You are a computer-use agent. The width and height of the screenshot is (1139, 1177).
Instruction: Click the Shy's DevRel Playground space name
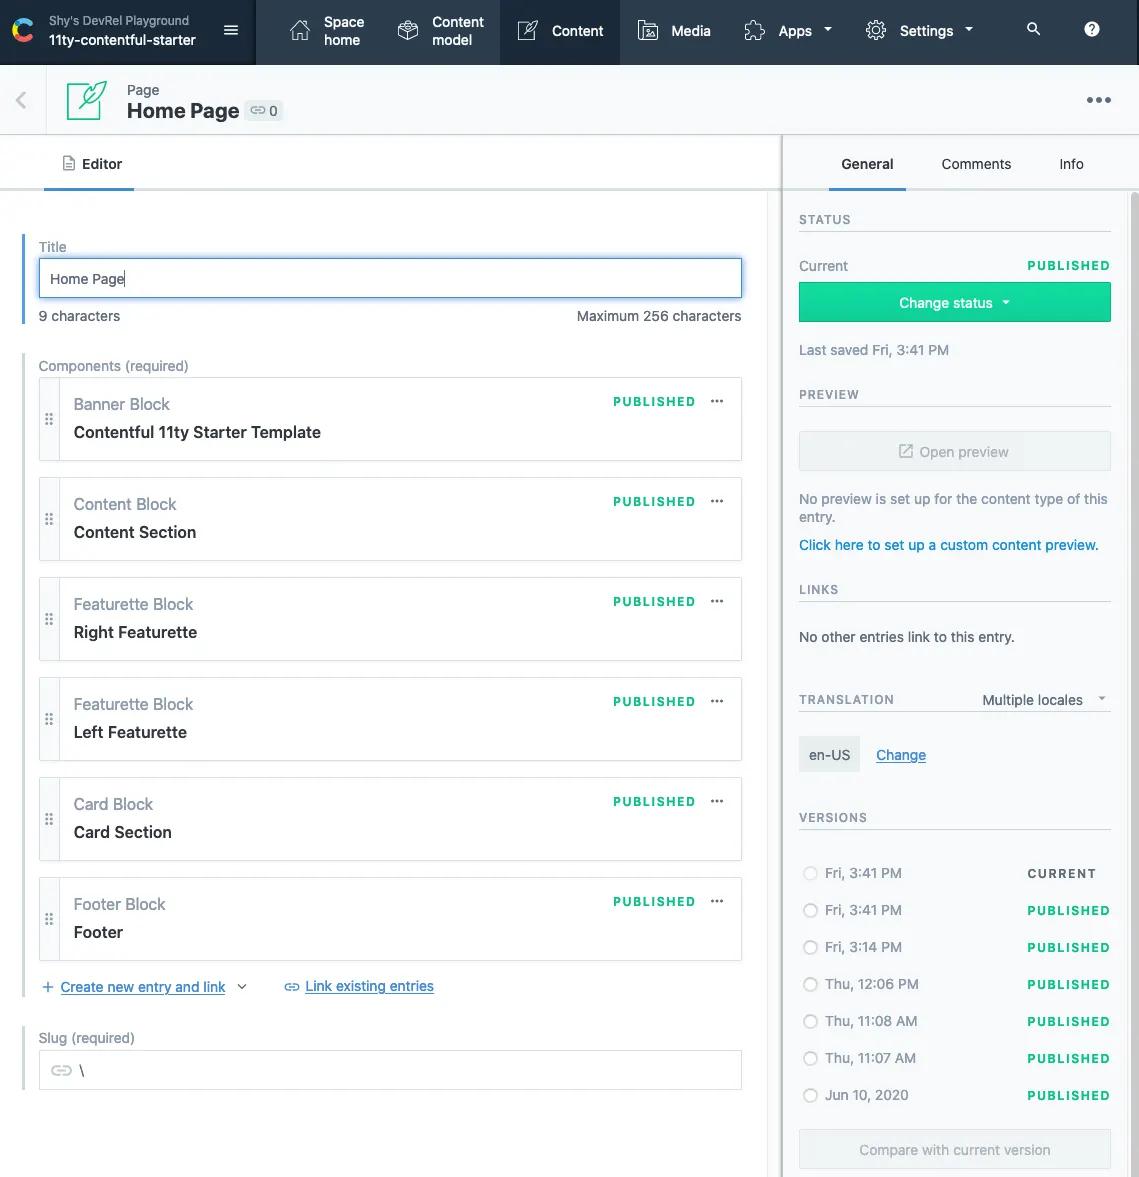119,20
